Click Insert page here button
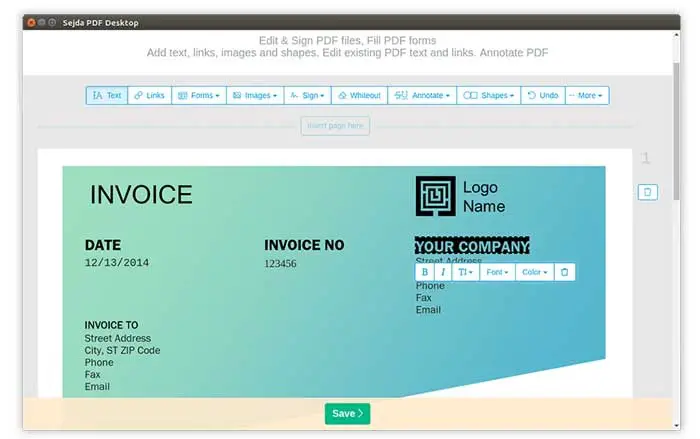The image size is (700, 439). pyautogui.click(x=335, y=126)
